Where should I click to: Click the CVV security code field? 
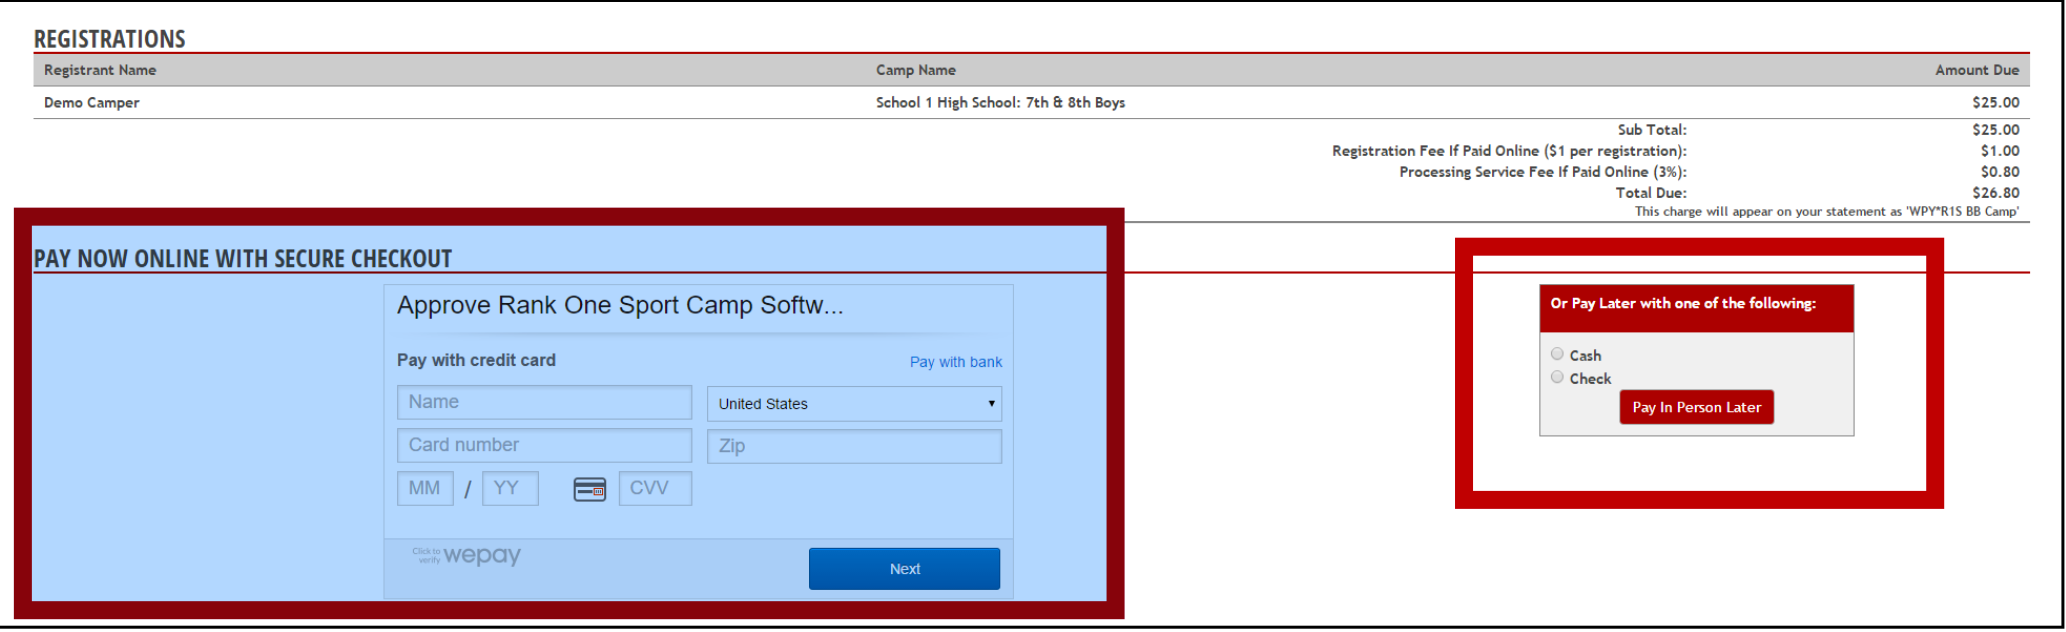(655, 488)
